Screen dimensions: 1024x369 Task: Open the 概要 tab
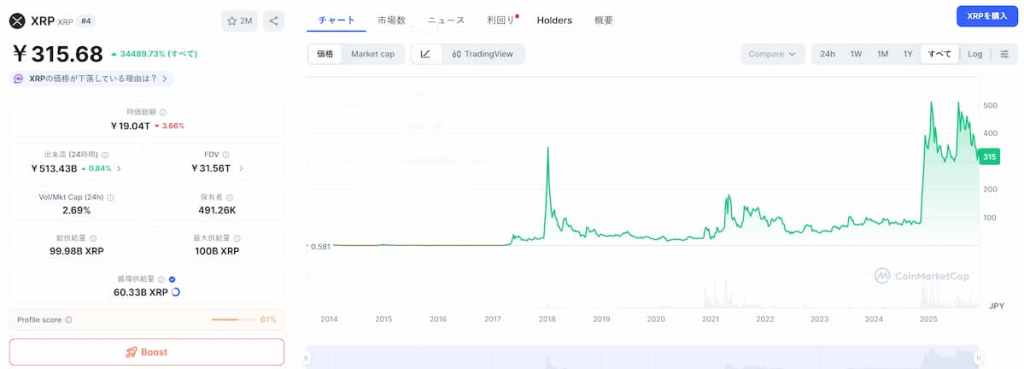tap(603, 20)
